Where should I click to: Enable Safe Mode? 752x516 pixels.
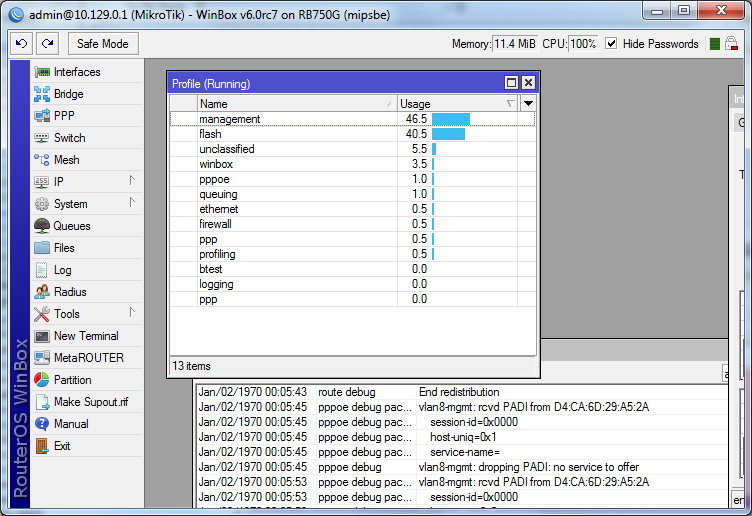pos(103,44)
